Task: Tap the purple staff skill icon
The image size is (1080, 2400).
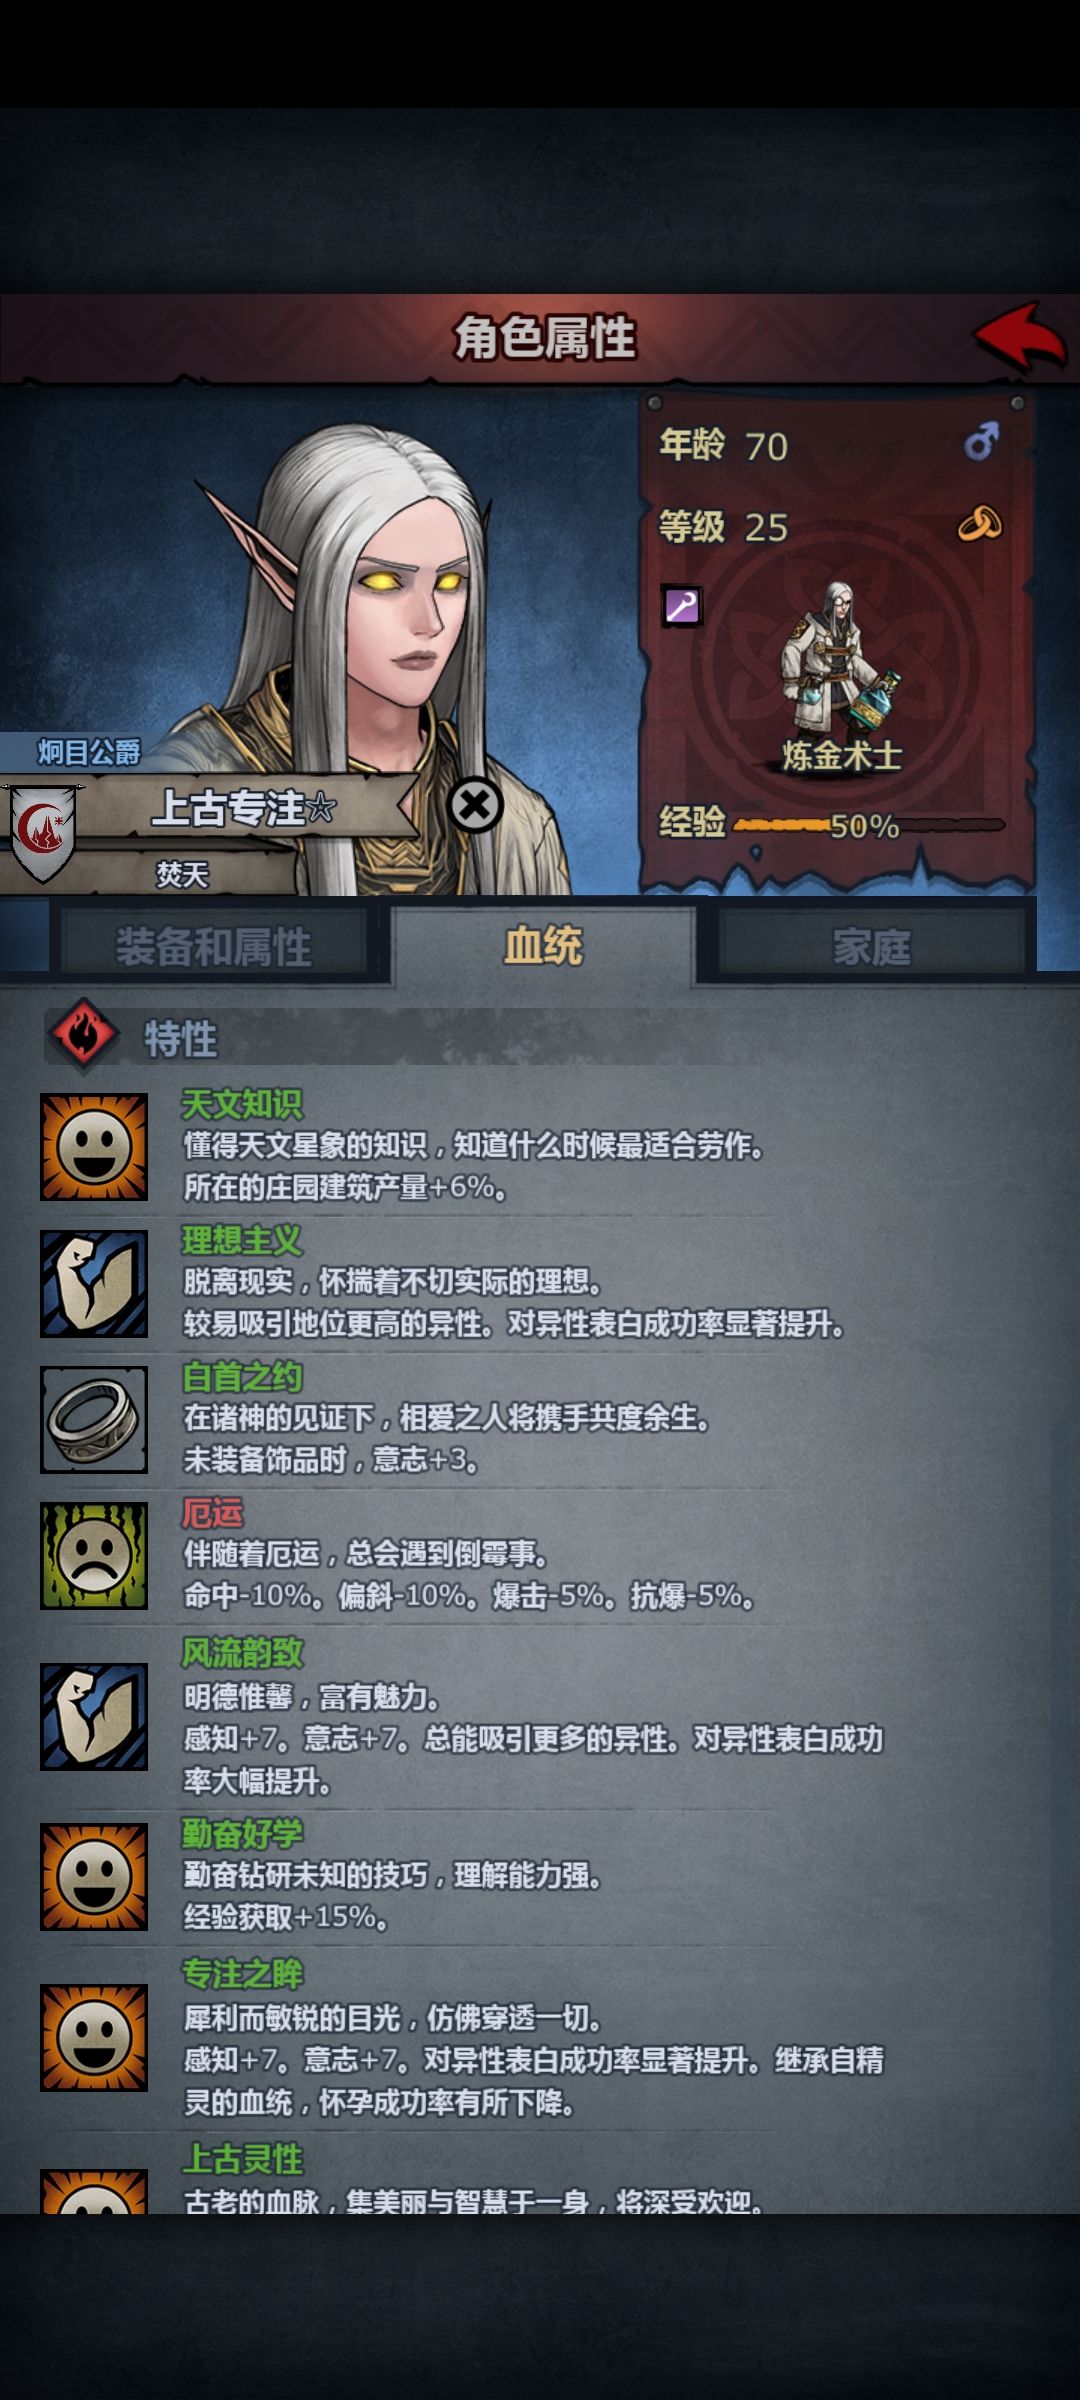Action: point(682,606)
